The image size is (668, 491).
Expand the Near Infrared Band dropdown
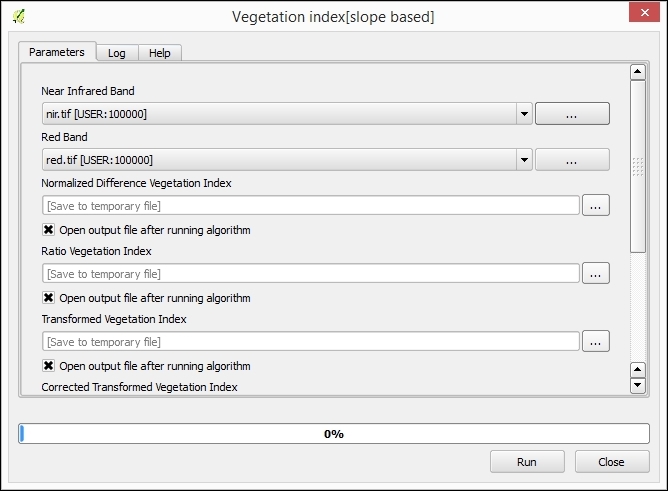(x=524, y=114)
